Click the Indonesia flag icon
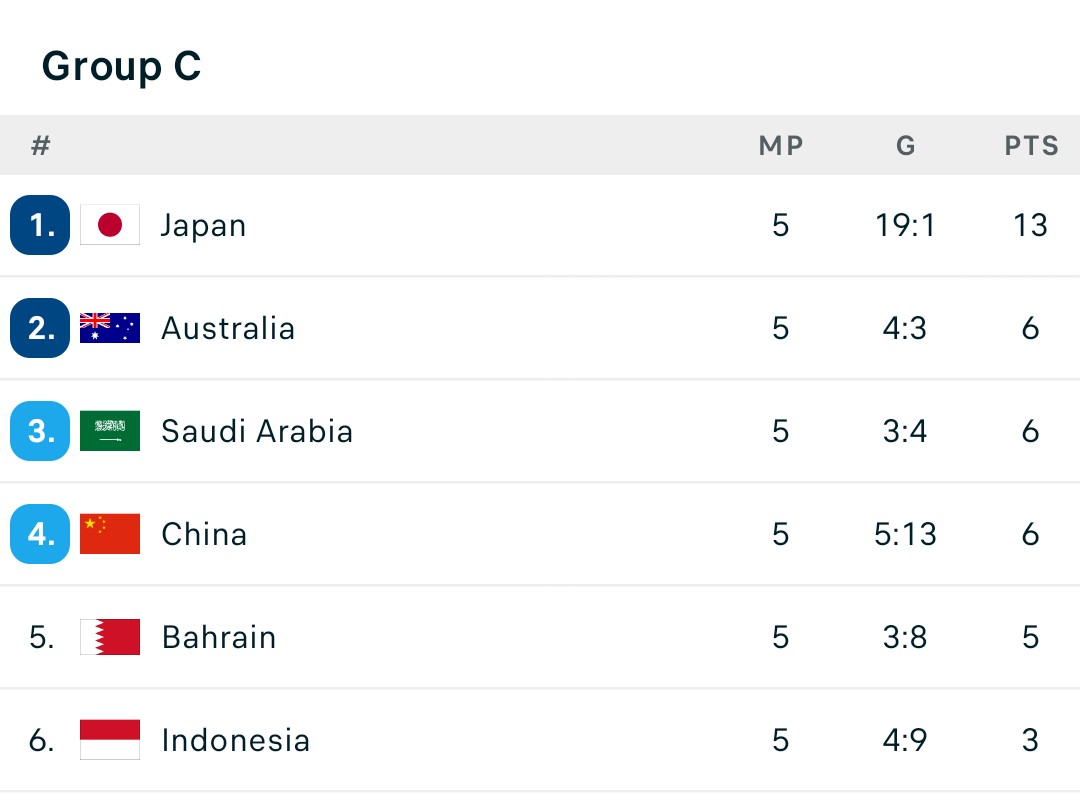Viewport: 1080px width, 803px height. 110,740
